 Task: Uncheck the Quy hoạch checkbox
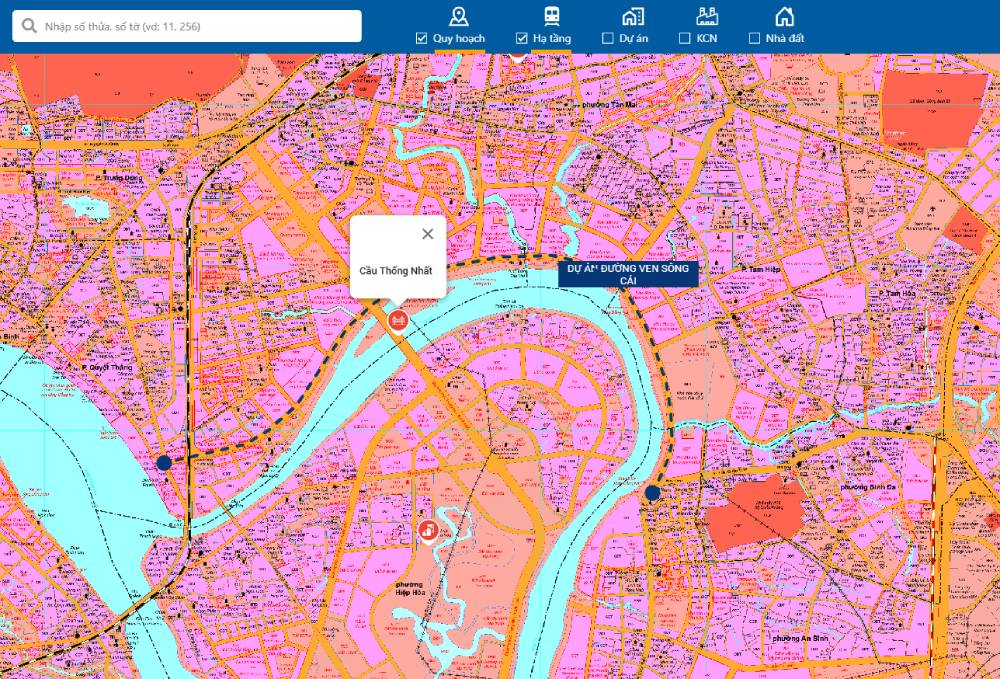[422, 38]
